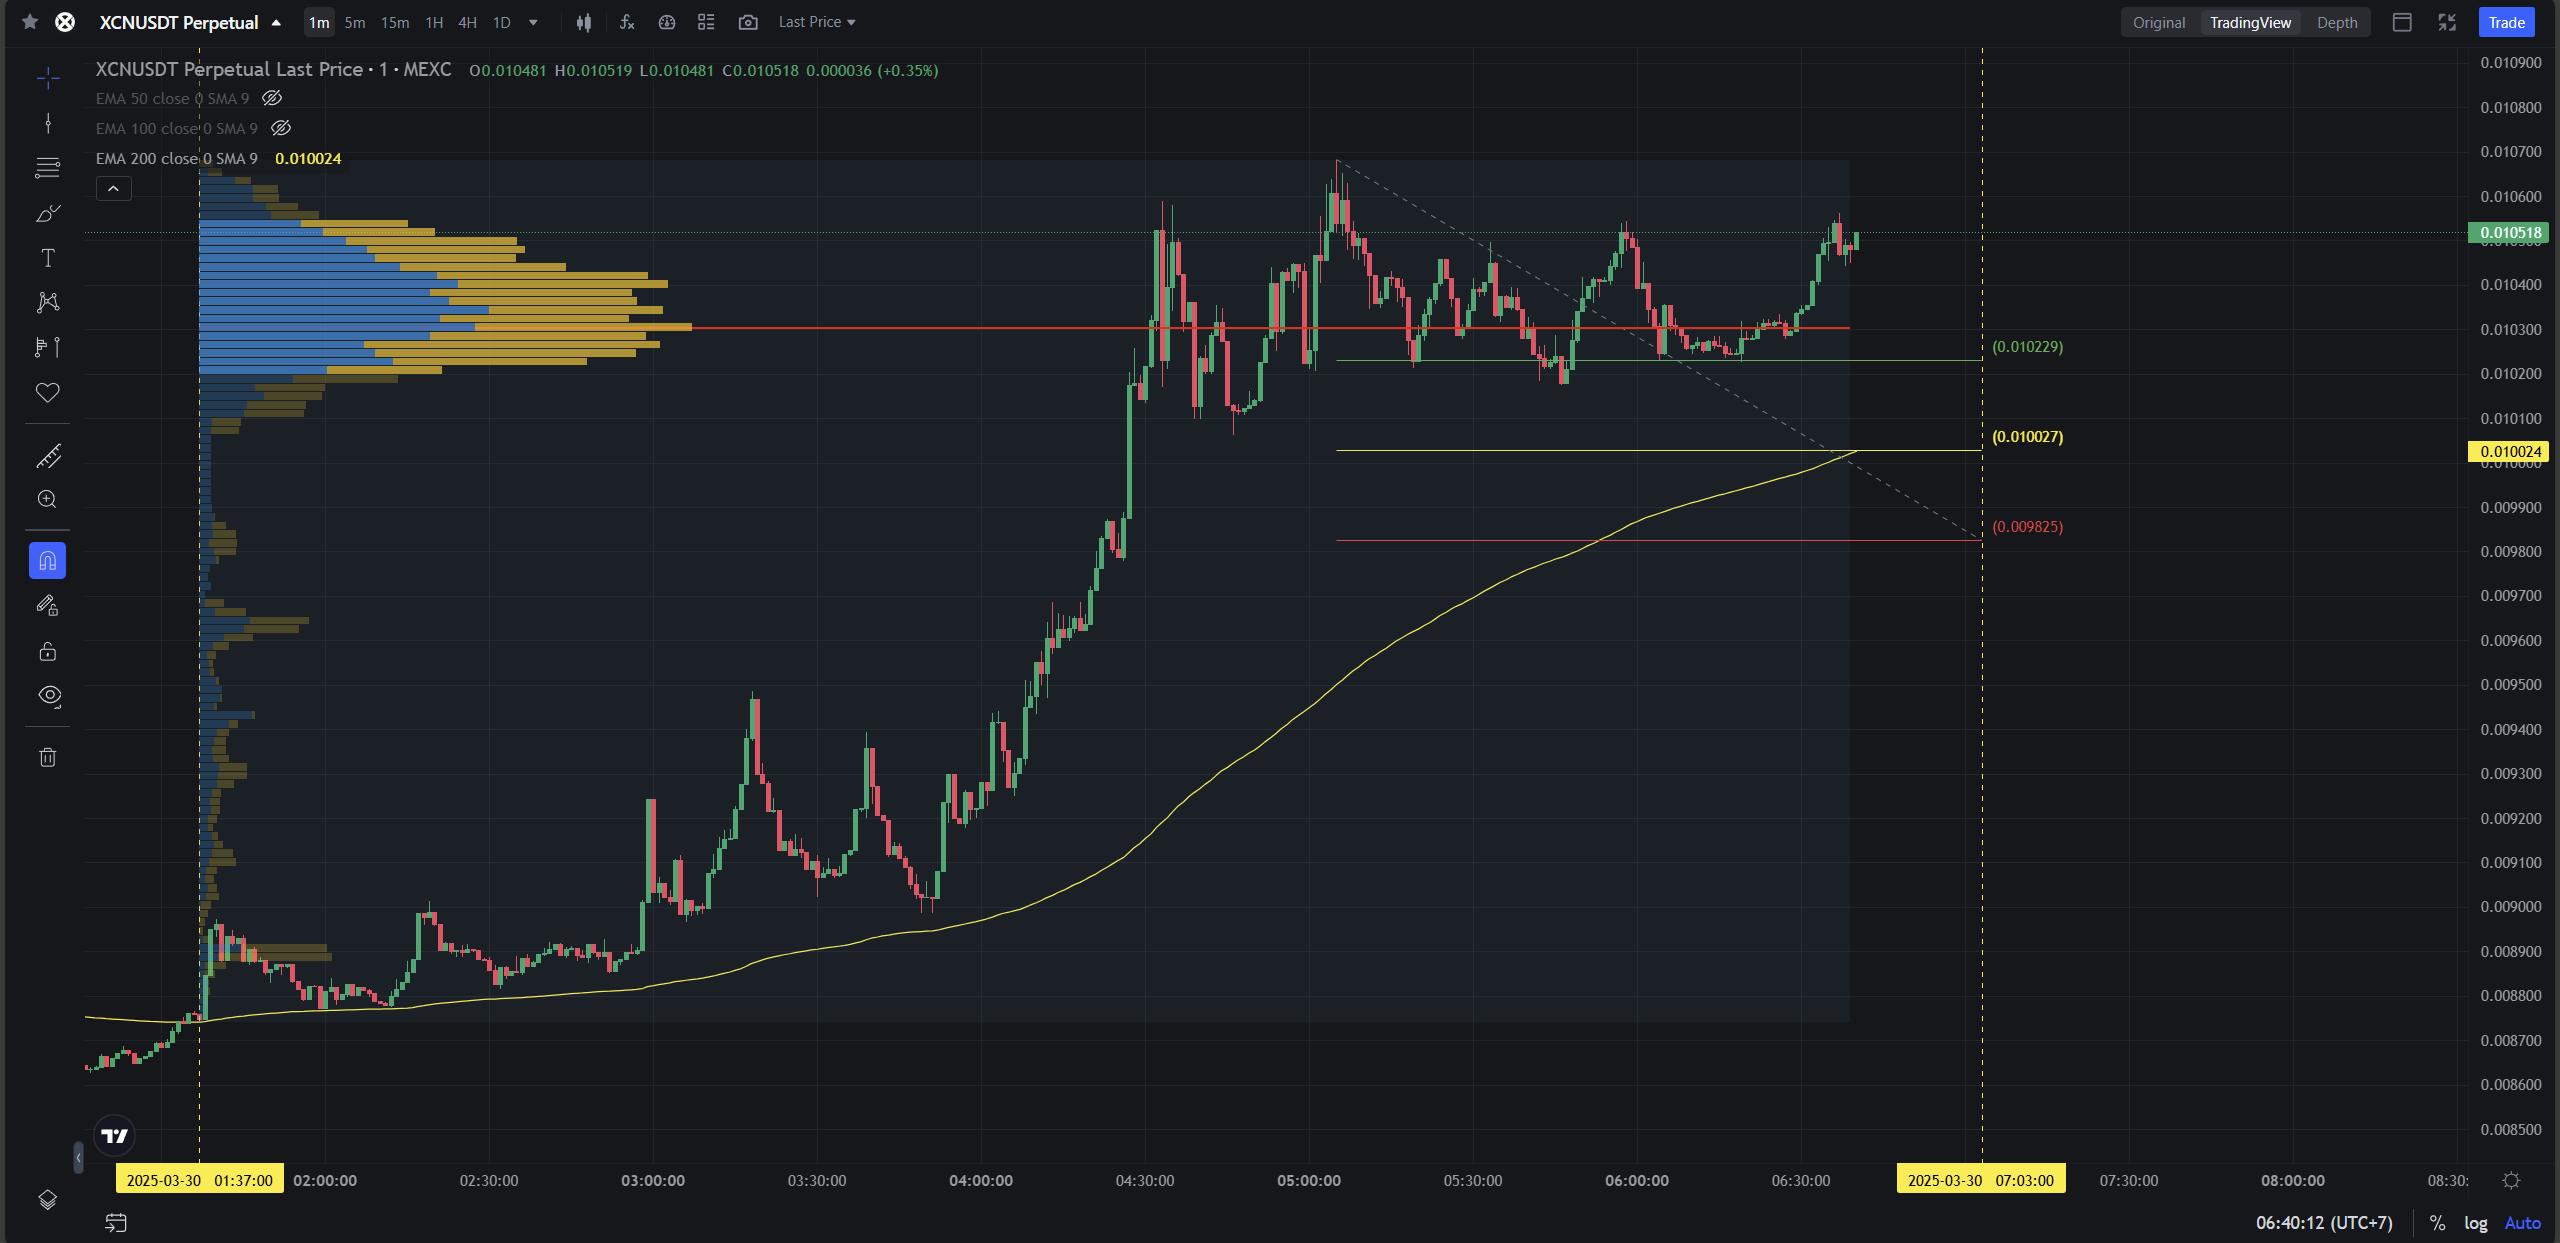Select the 15m timeframe
The width and height of the screenshot is (2560, 1243).
[x=394, y=22]
